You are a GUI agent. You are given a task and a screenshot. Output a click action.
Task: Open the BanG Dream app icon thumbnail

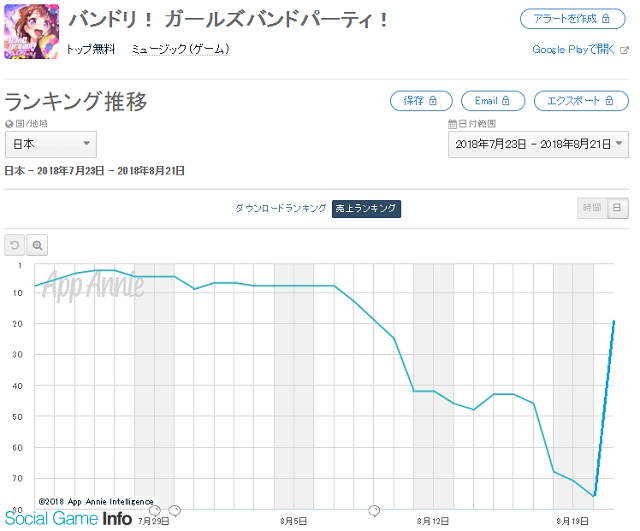pos(31,31)
